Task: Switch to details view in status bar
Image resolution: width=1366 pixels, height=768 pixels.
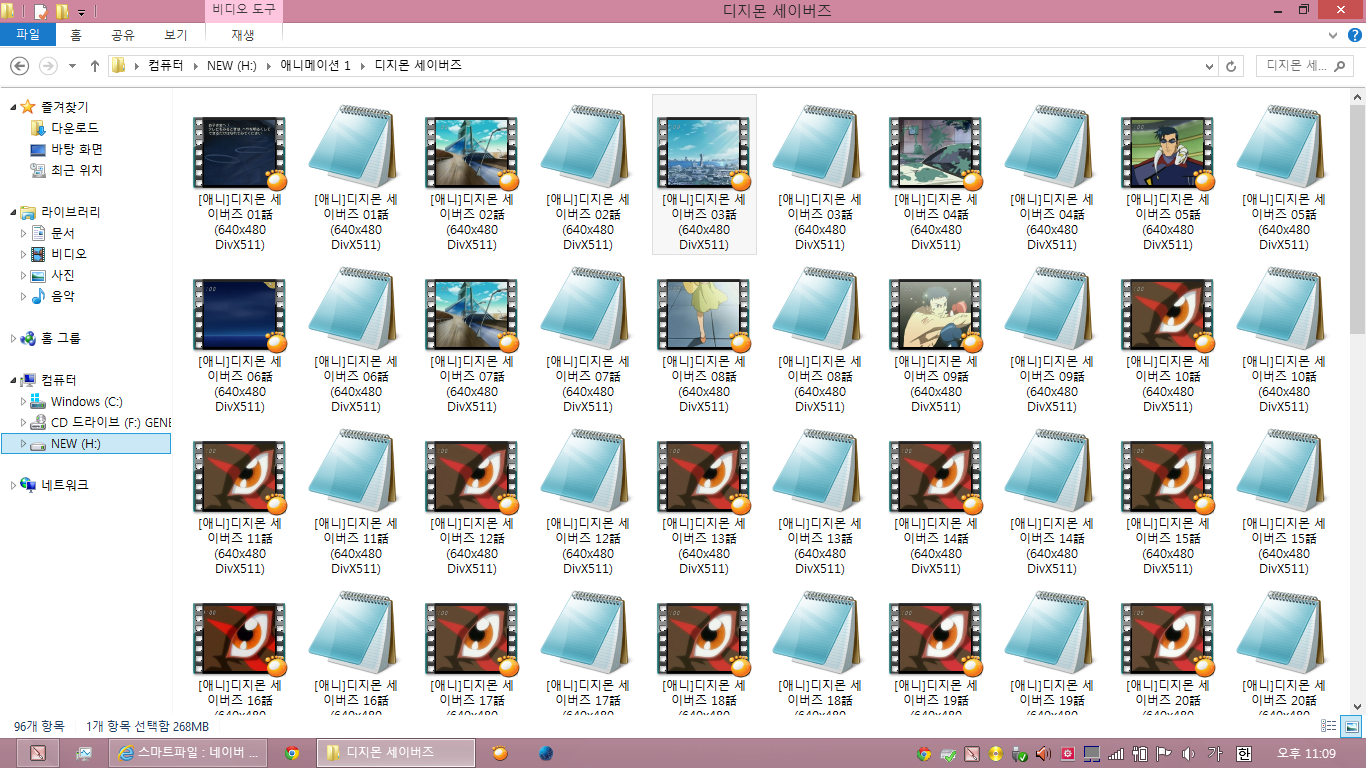Action: click(x=1329, y=726)
